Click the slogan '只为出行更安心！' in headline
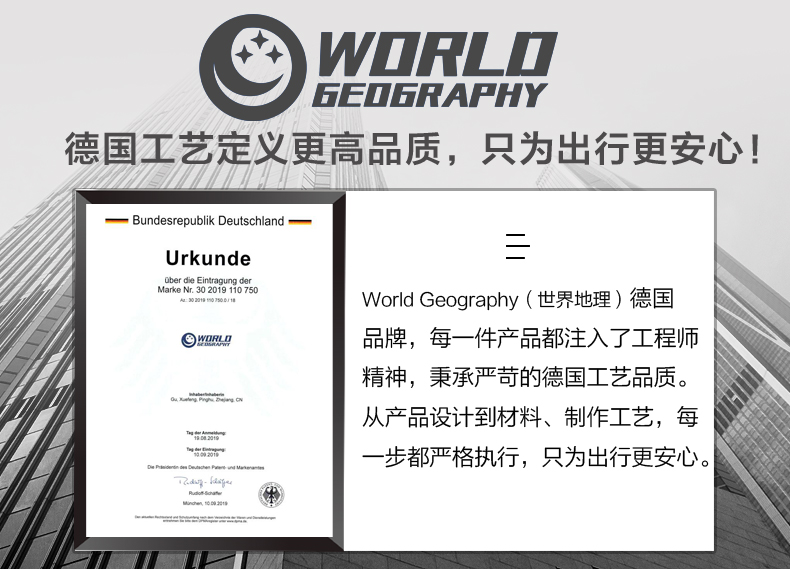 pos(621,149)
